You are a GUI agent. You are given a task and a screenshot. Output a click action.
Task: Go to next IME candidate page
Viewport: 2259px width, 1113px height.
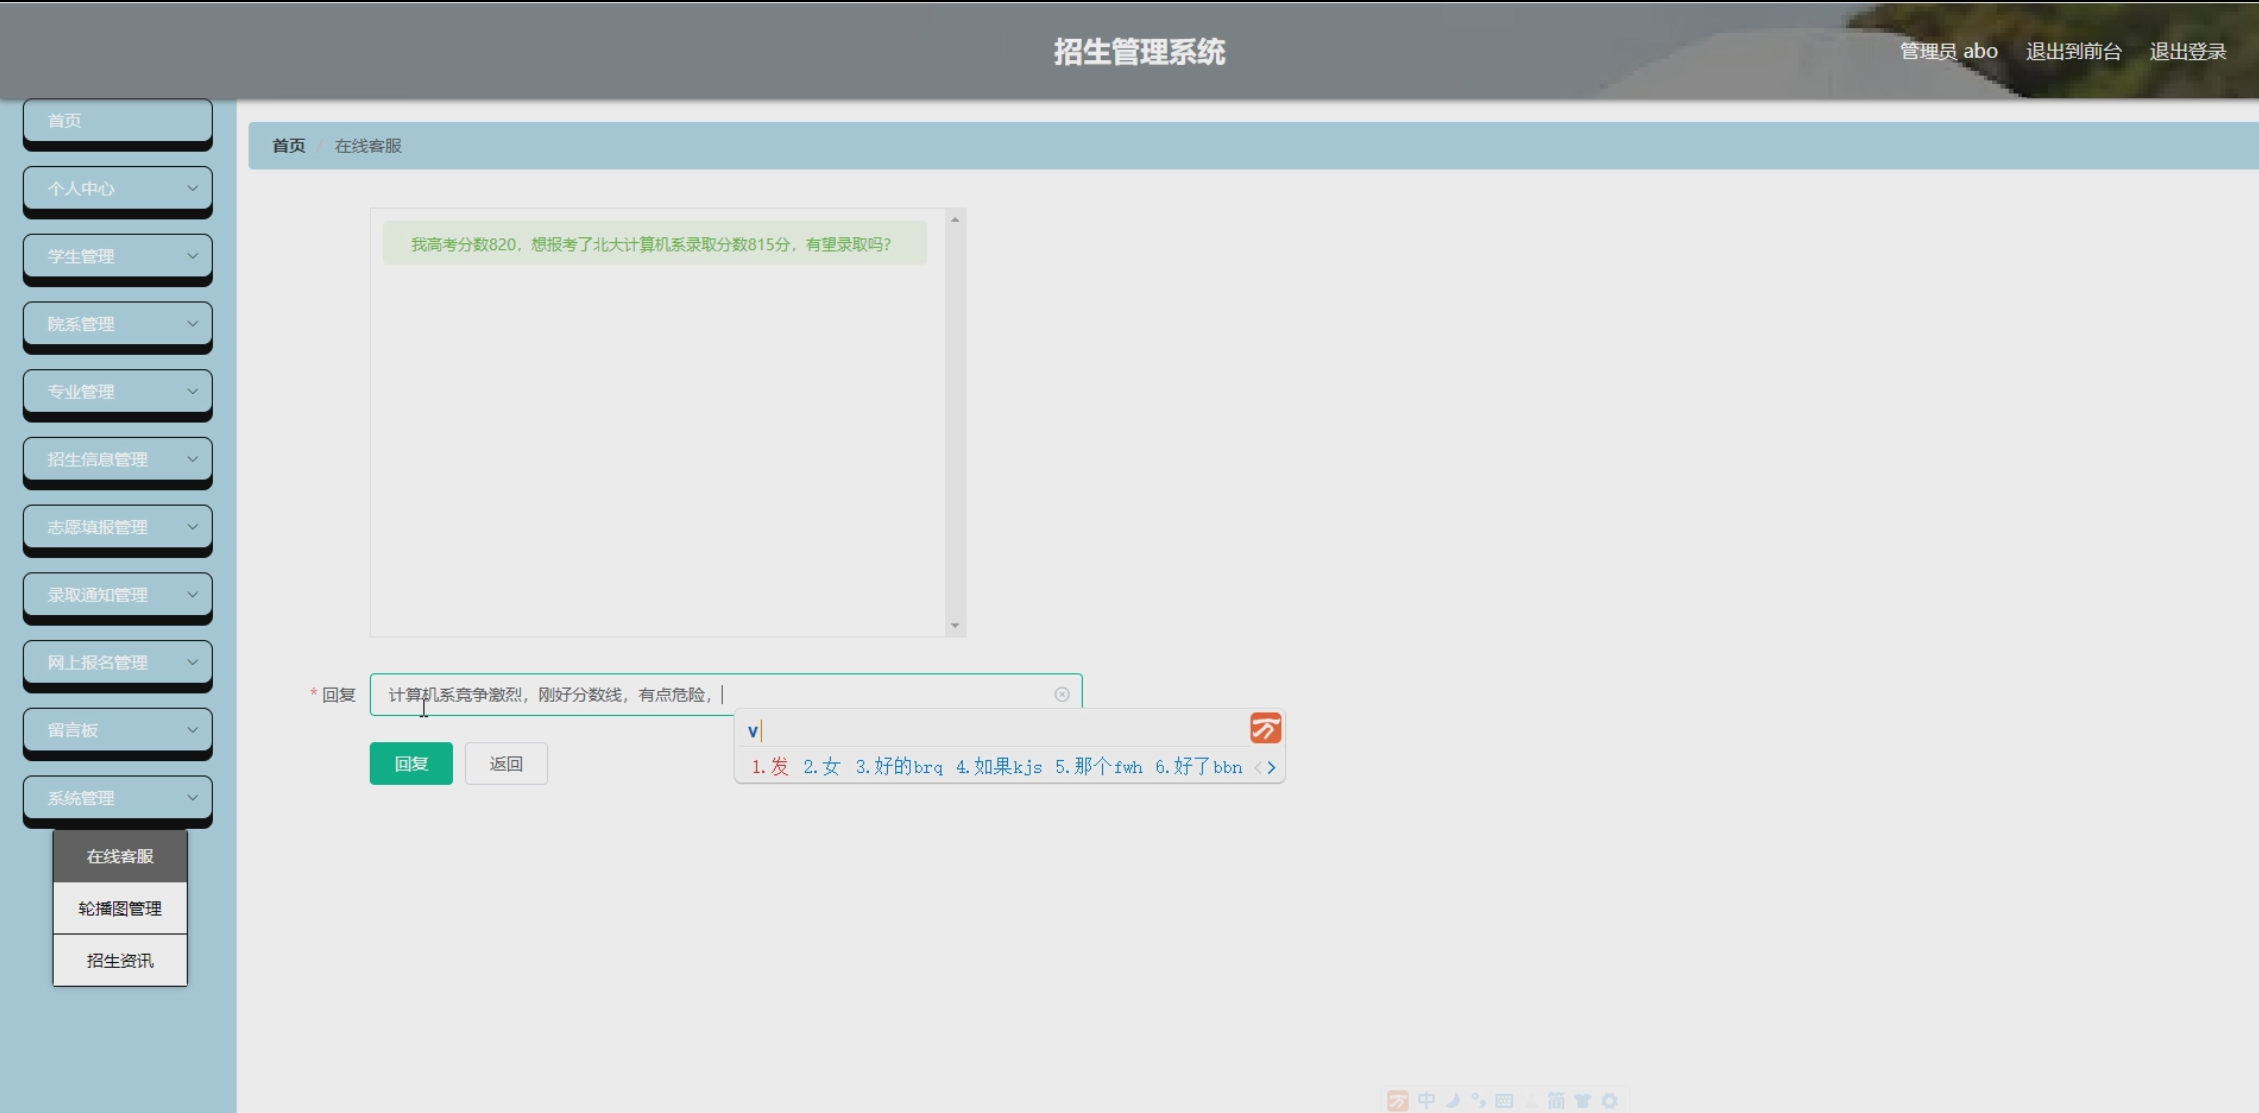click(x=1272, y=768)
